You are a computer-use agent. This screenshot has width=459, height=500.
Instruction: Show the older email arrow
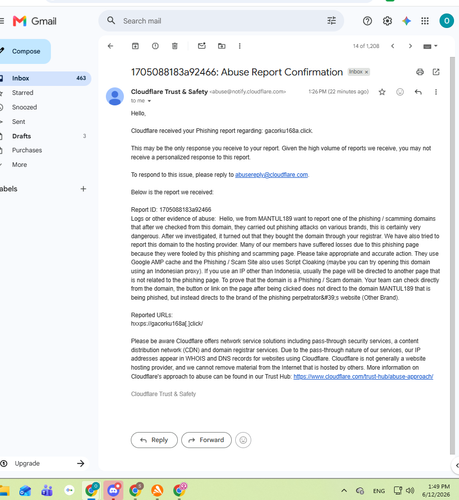click(410, 46)
